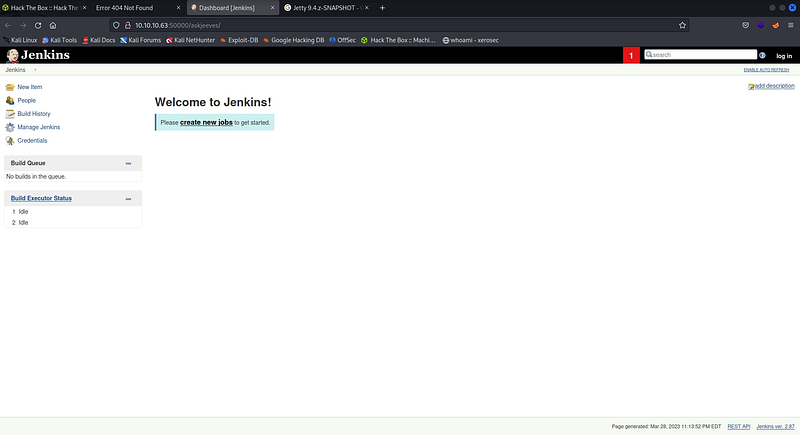Viewport: 800px width, 435px height.
Task: Bookmark this page with star icon
Action: click(x=682, y=25)
